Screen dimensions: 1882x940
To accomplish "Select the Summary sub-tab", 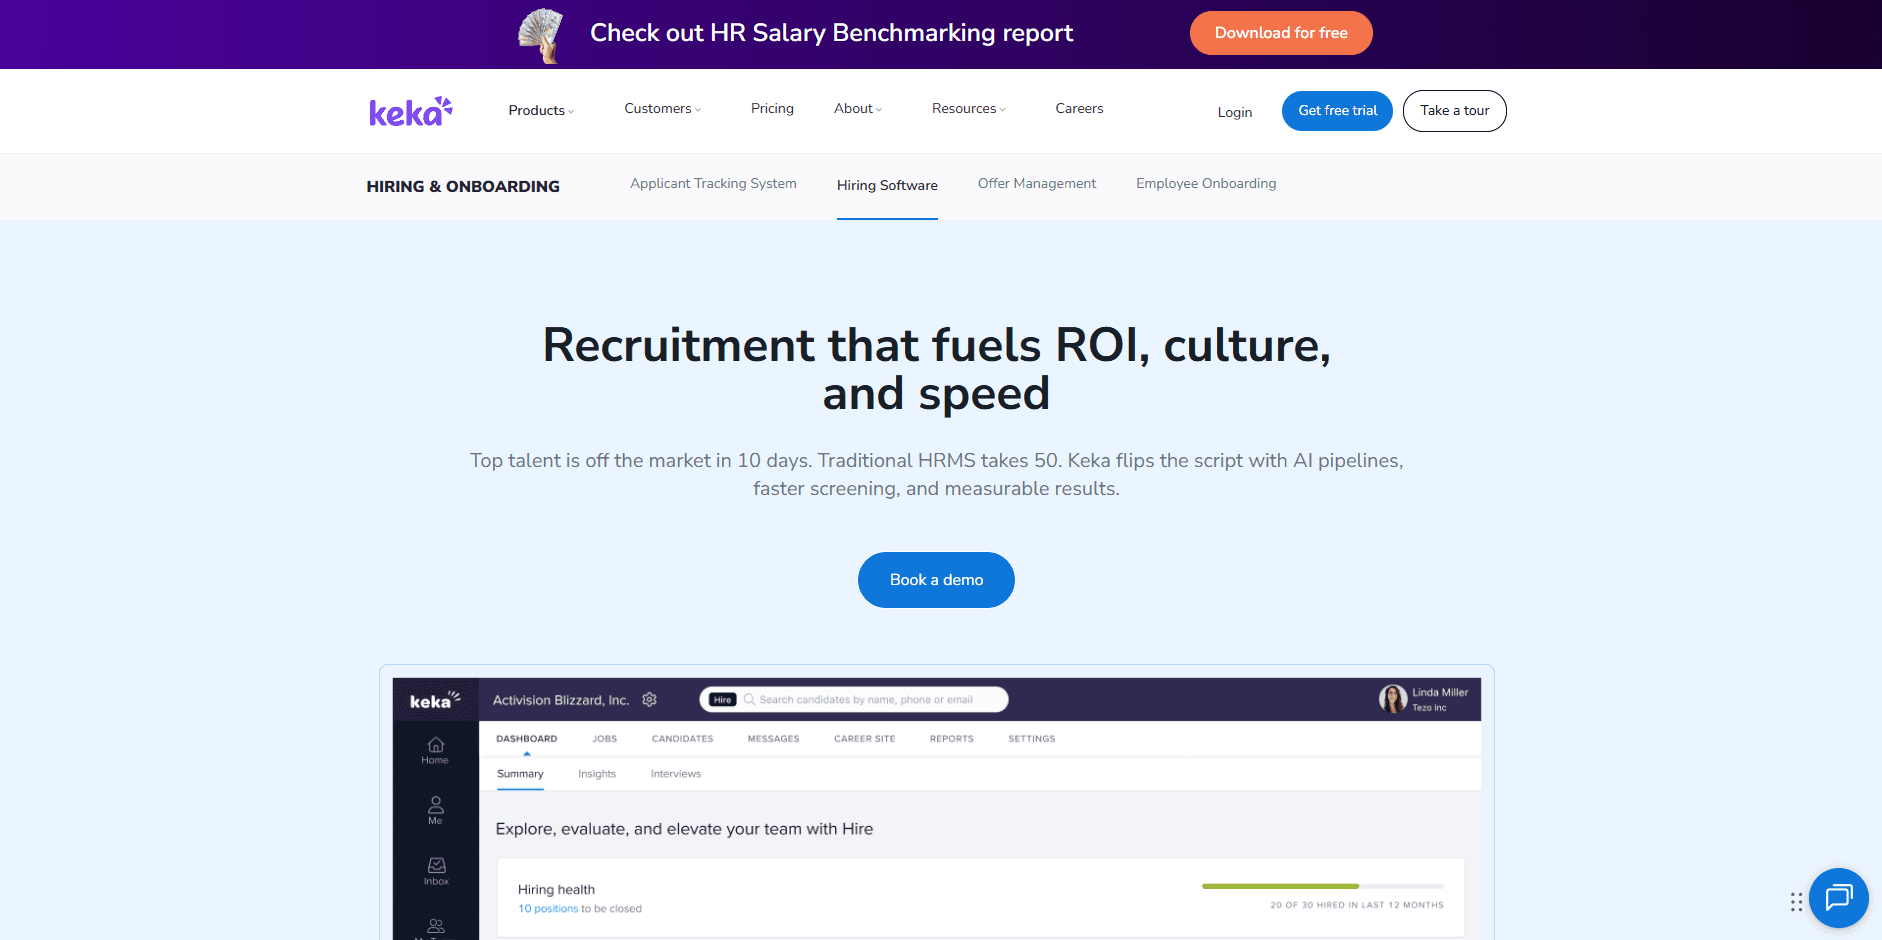I will [520, 774].
